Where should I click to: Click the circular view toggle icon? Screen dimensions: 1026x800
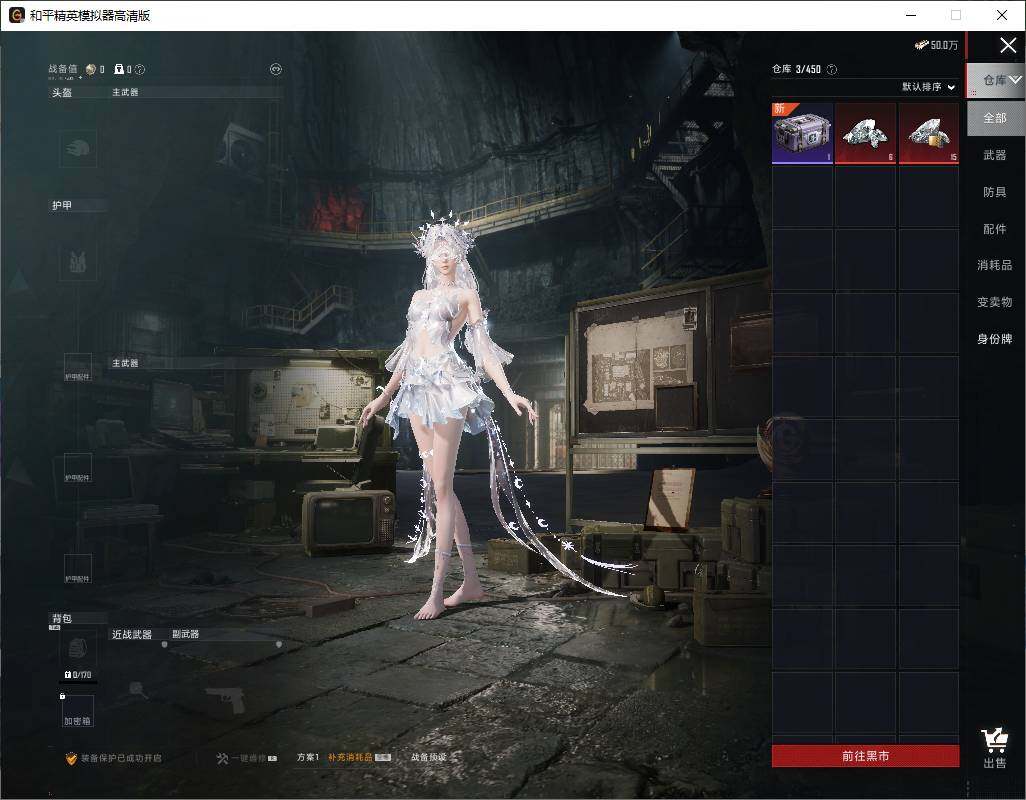pyautogui.click(x=275, y=69)
